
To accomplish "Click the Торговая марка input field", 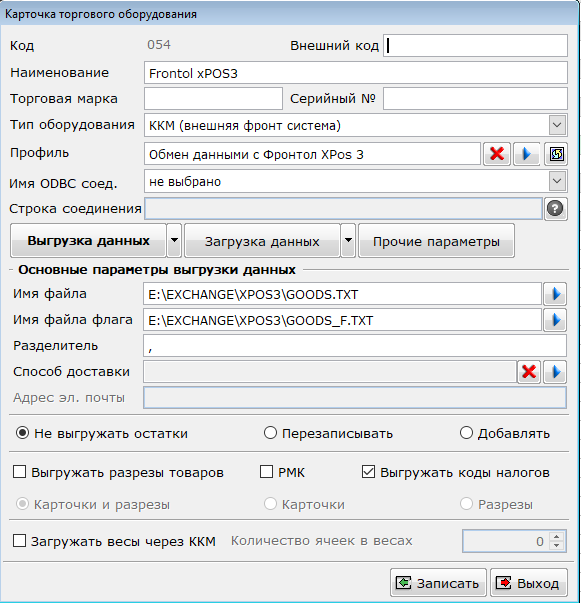I will [213, 98].
